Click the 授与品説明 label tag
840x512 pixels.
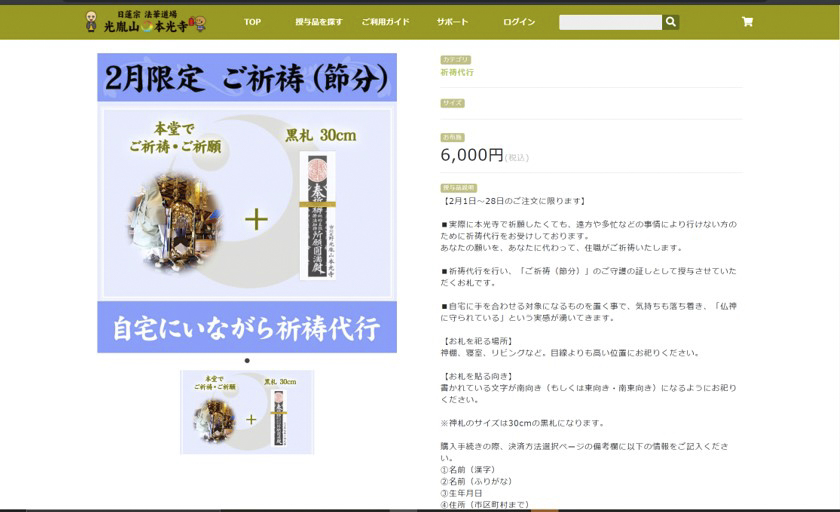click(x=459, y=188)
